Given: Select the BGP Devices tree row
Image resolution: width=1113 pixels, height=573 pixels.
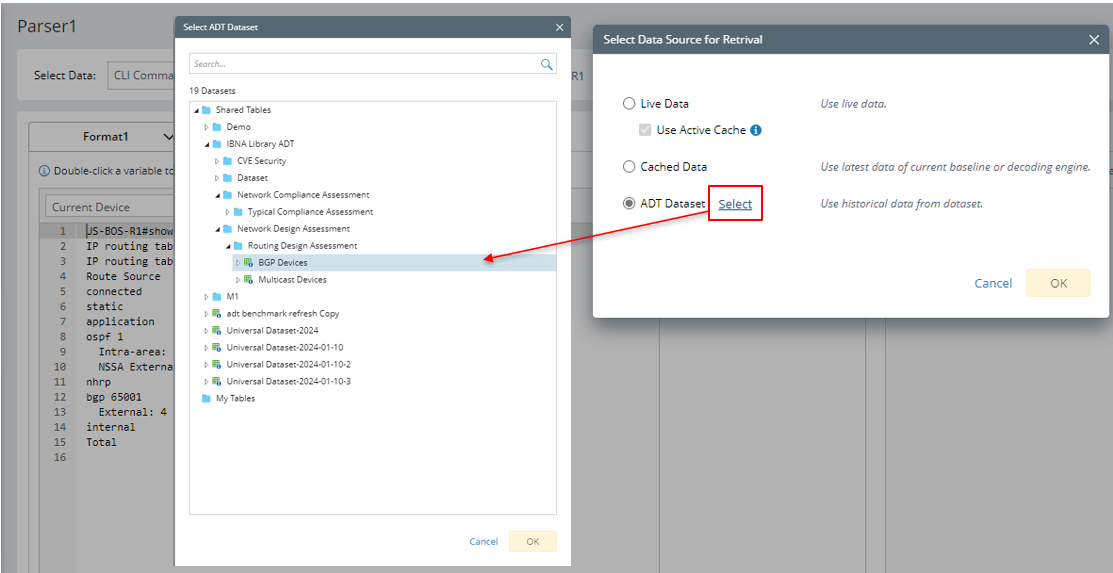Looking at the screenshot, I should coord(394,263).
